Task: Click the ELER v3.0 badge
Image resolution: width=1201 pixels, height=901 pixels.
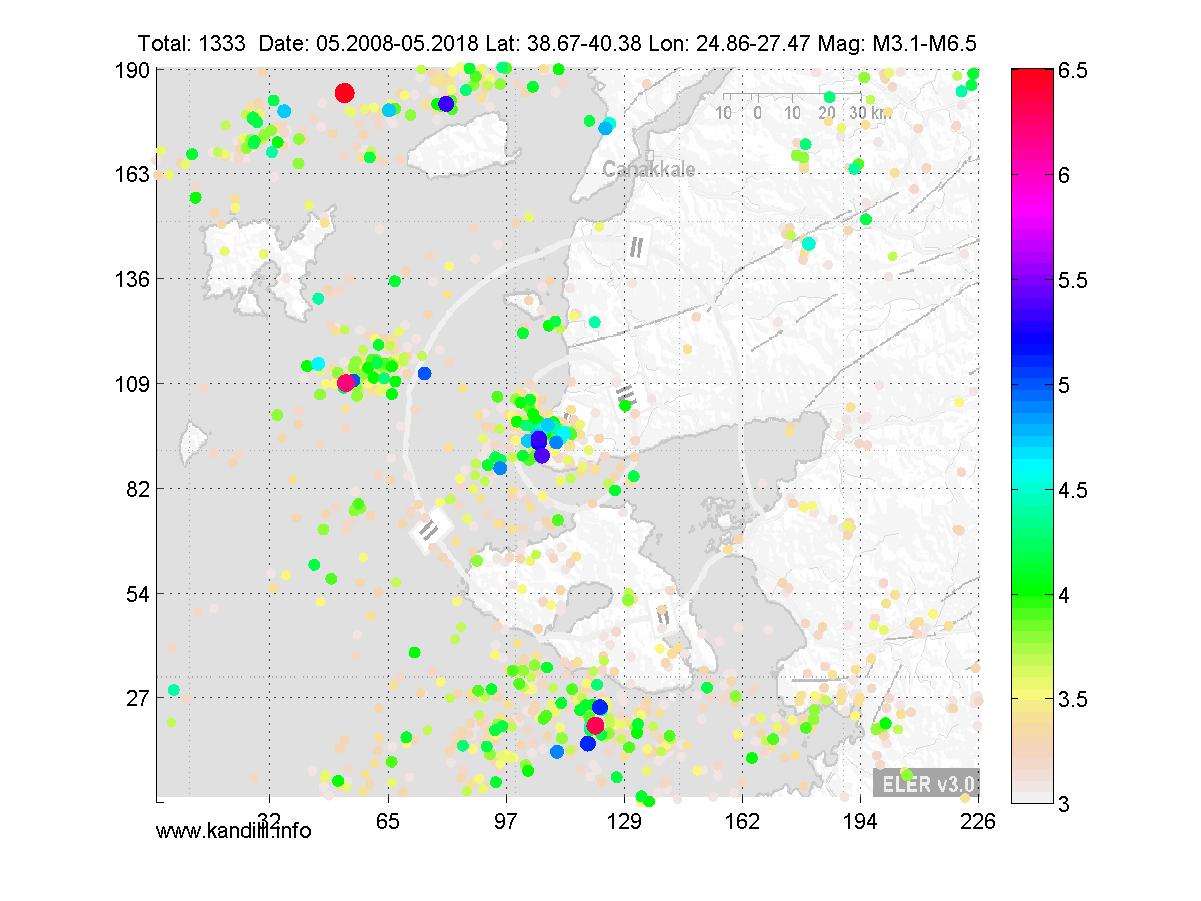Action: [925, 783]
